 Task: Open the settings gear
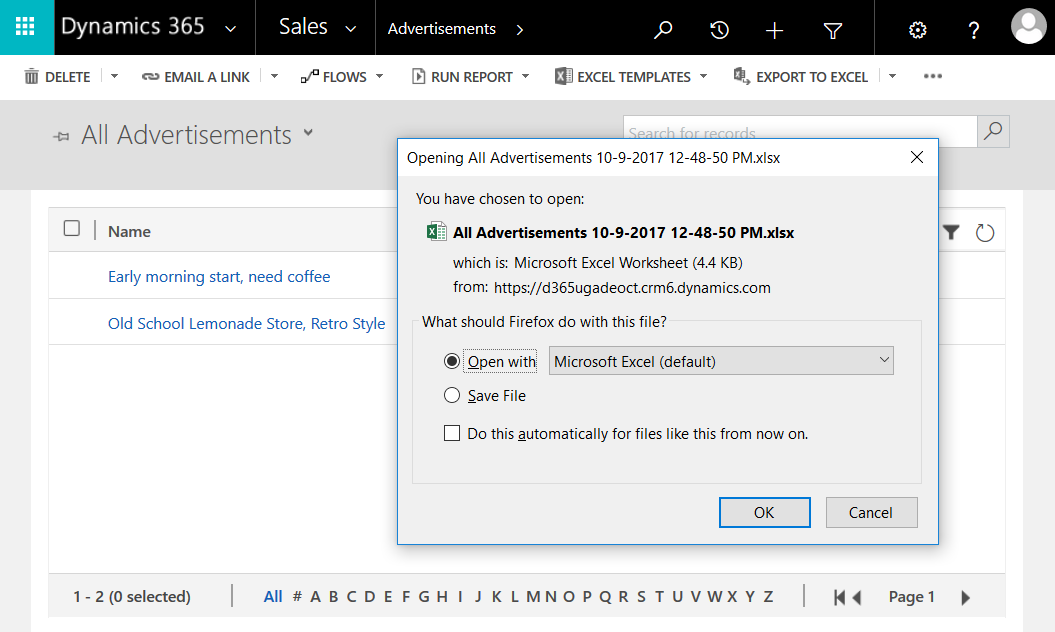point(918,30)
